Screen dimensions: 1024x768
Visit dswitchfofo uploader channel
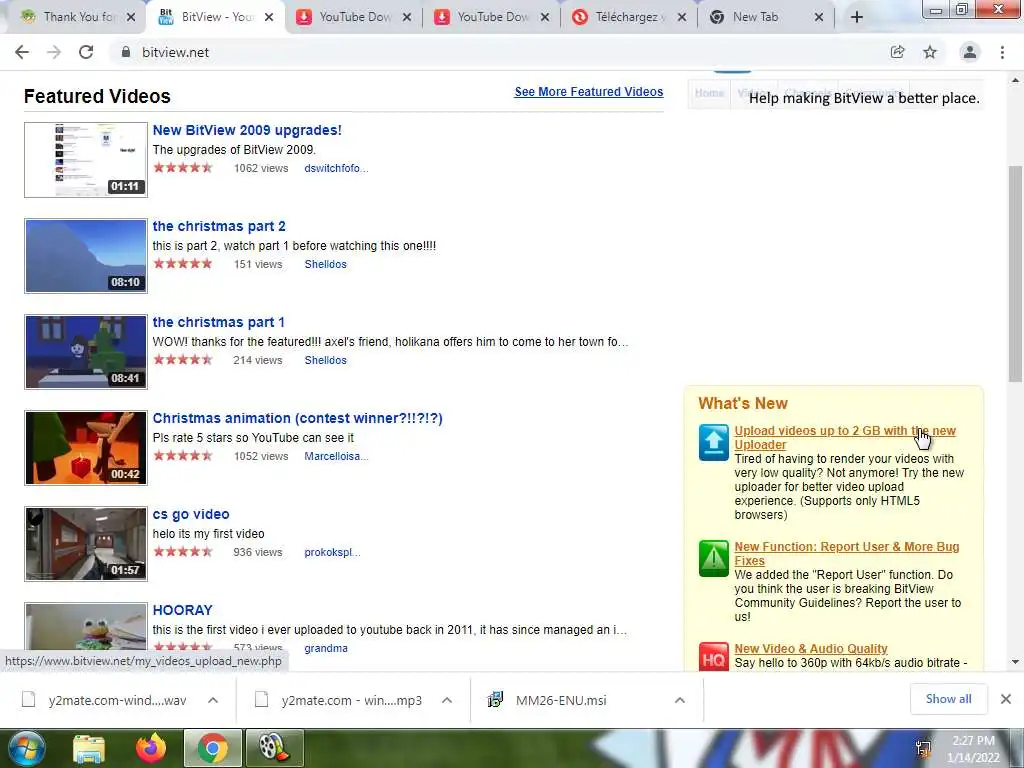click(x=336, y=168)
